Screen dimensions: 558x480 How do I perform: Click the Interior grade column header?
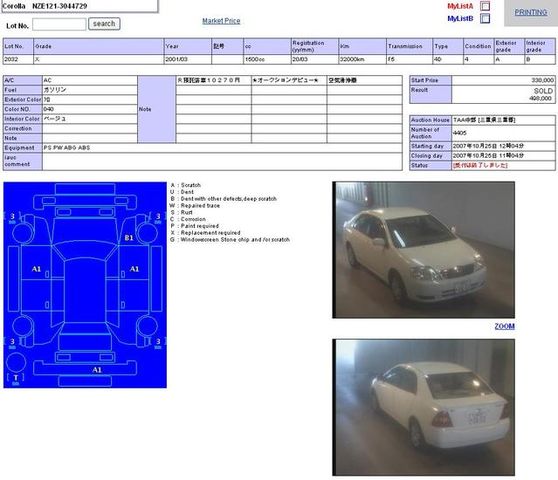(540, 46)
